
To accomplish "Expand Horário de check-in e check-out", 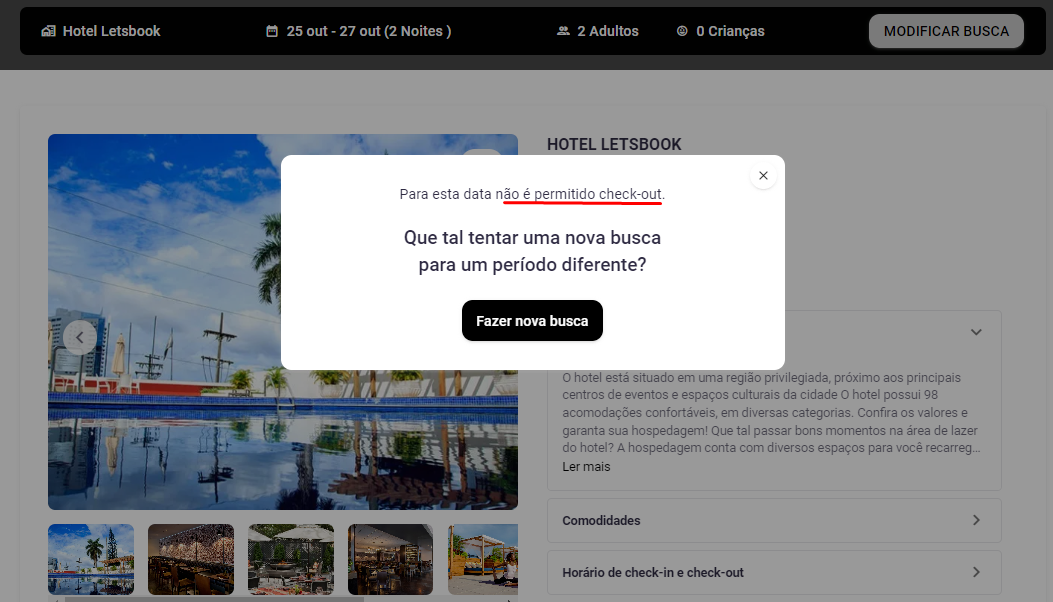I will 774,572.
